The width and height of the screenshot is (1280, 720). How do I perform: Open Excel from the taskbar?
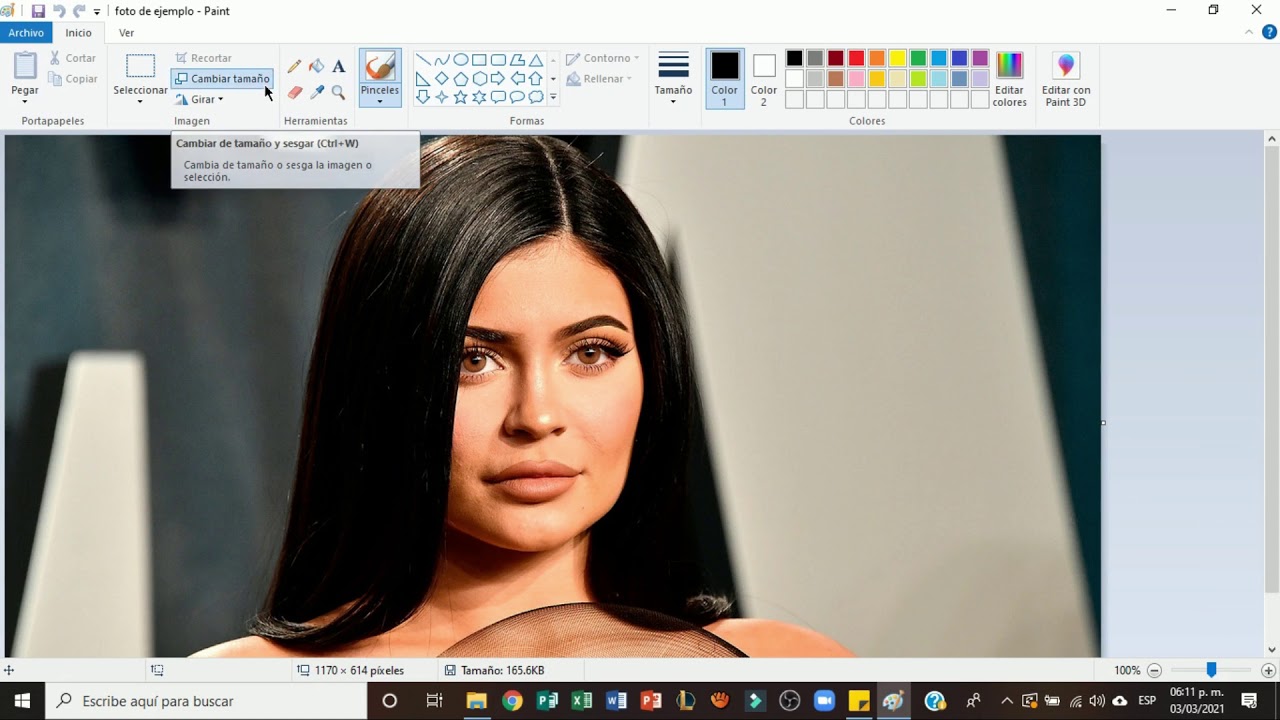click(x=581, y=701)
